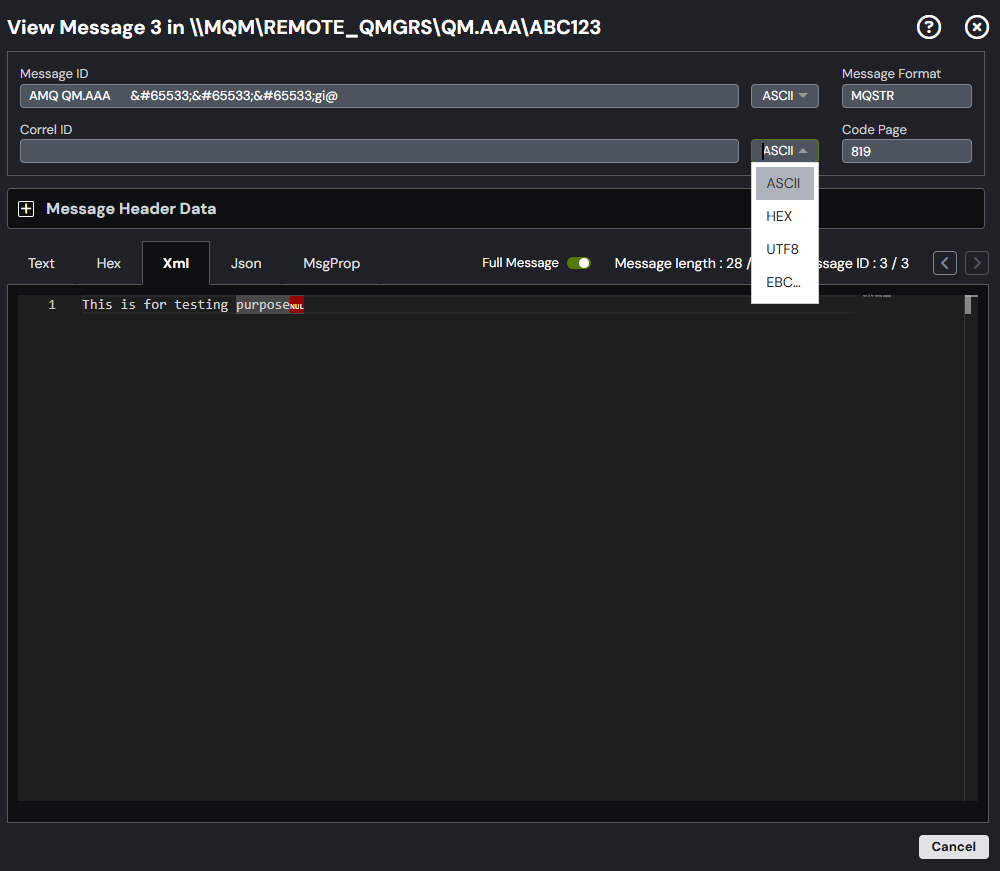
Task: Navigate to the previous message with left arrow
Action: click(x=944, y=262)
